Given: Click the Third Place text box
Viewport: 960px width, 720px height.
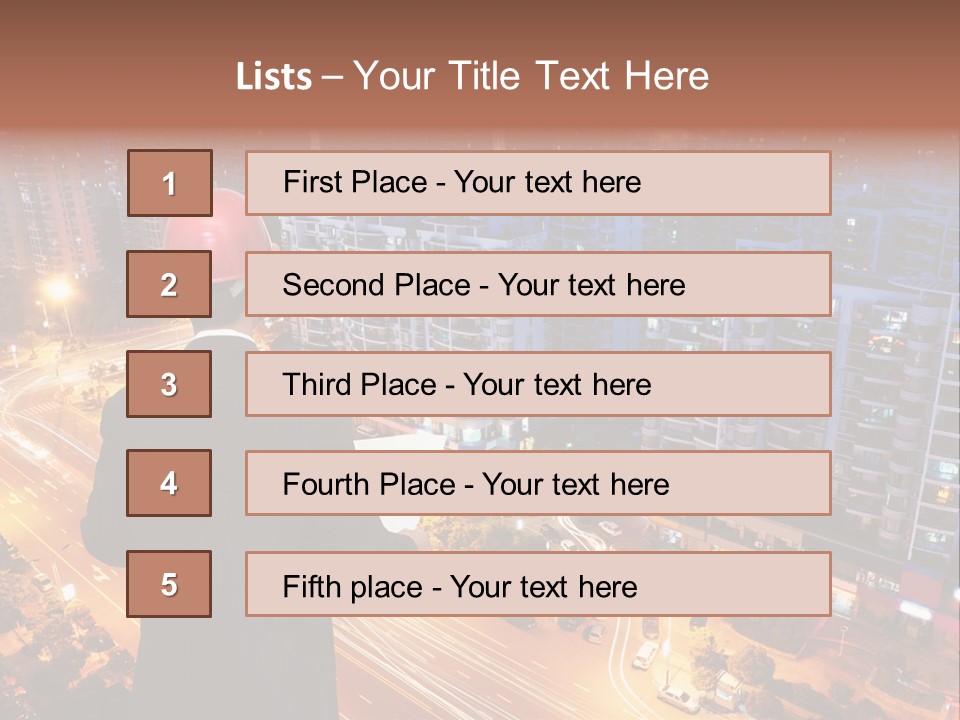Looking at the screenshot, I should tap(538, 384).
